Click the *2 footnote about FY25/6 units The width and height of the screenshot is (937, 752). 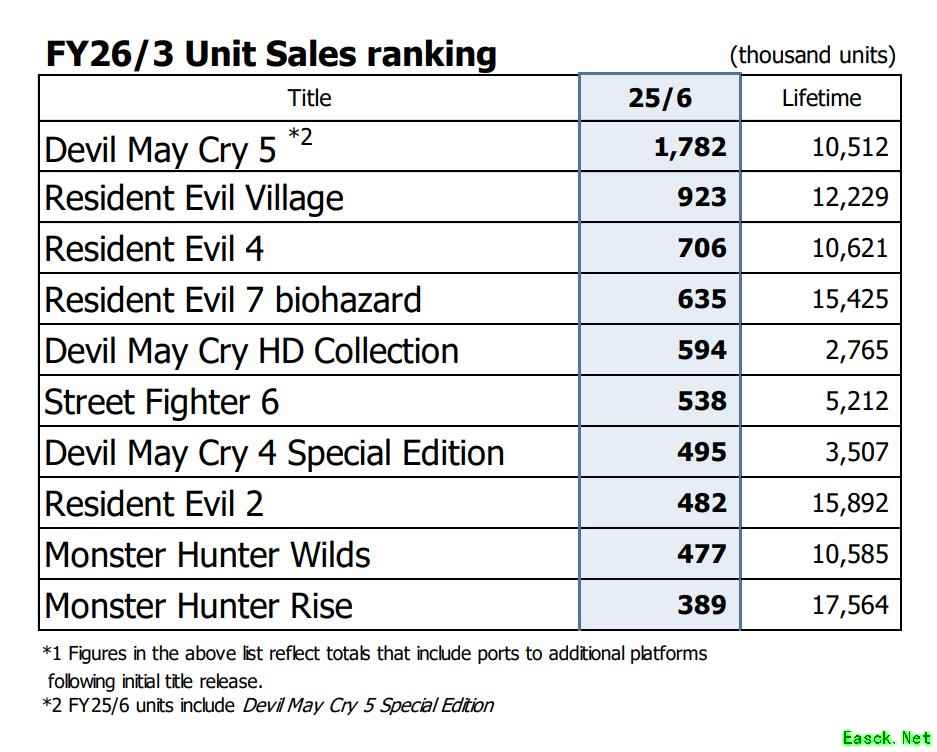[268, 705]
